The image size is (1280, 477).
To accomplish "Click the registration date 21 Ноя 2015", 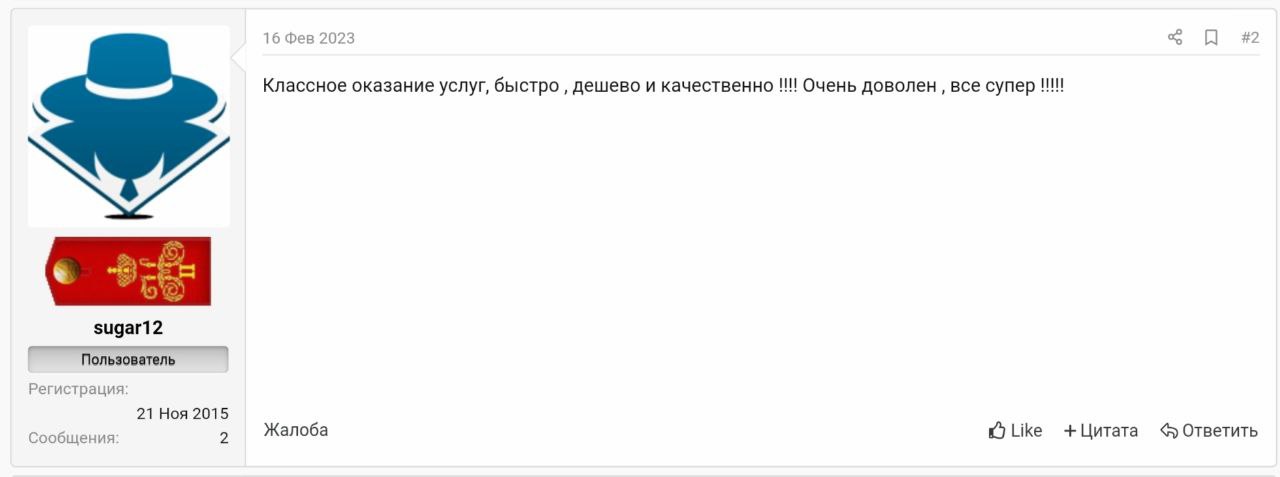I will click(x=183, y=414).
